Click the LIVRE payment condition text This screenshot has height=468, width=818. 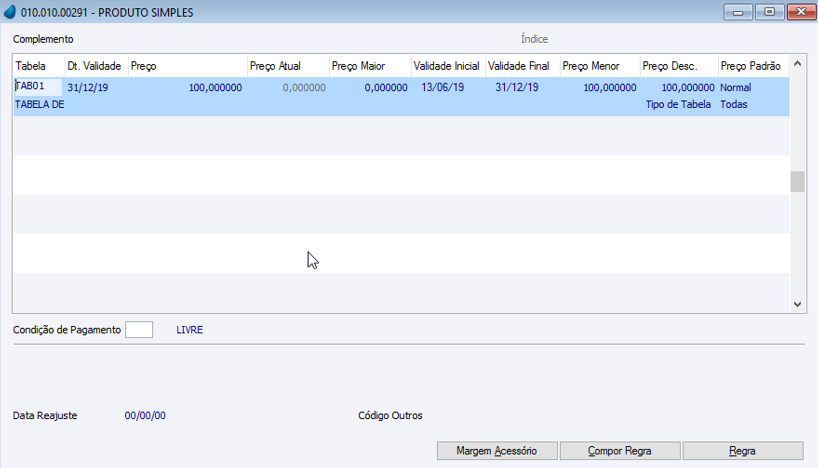point(189,330)
